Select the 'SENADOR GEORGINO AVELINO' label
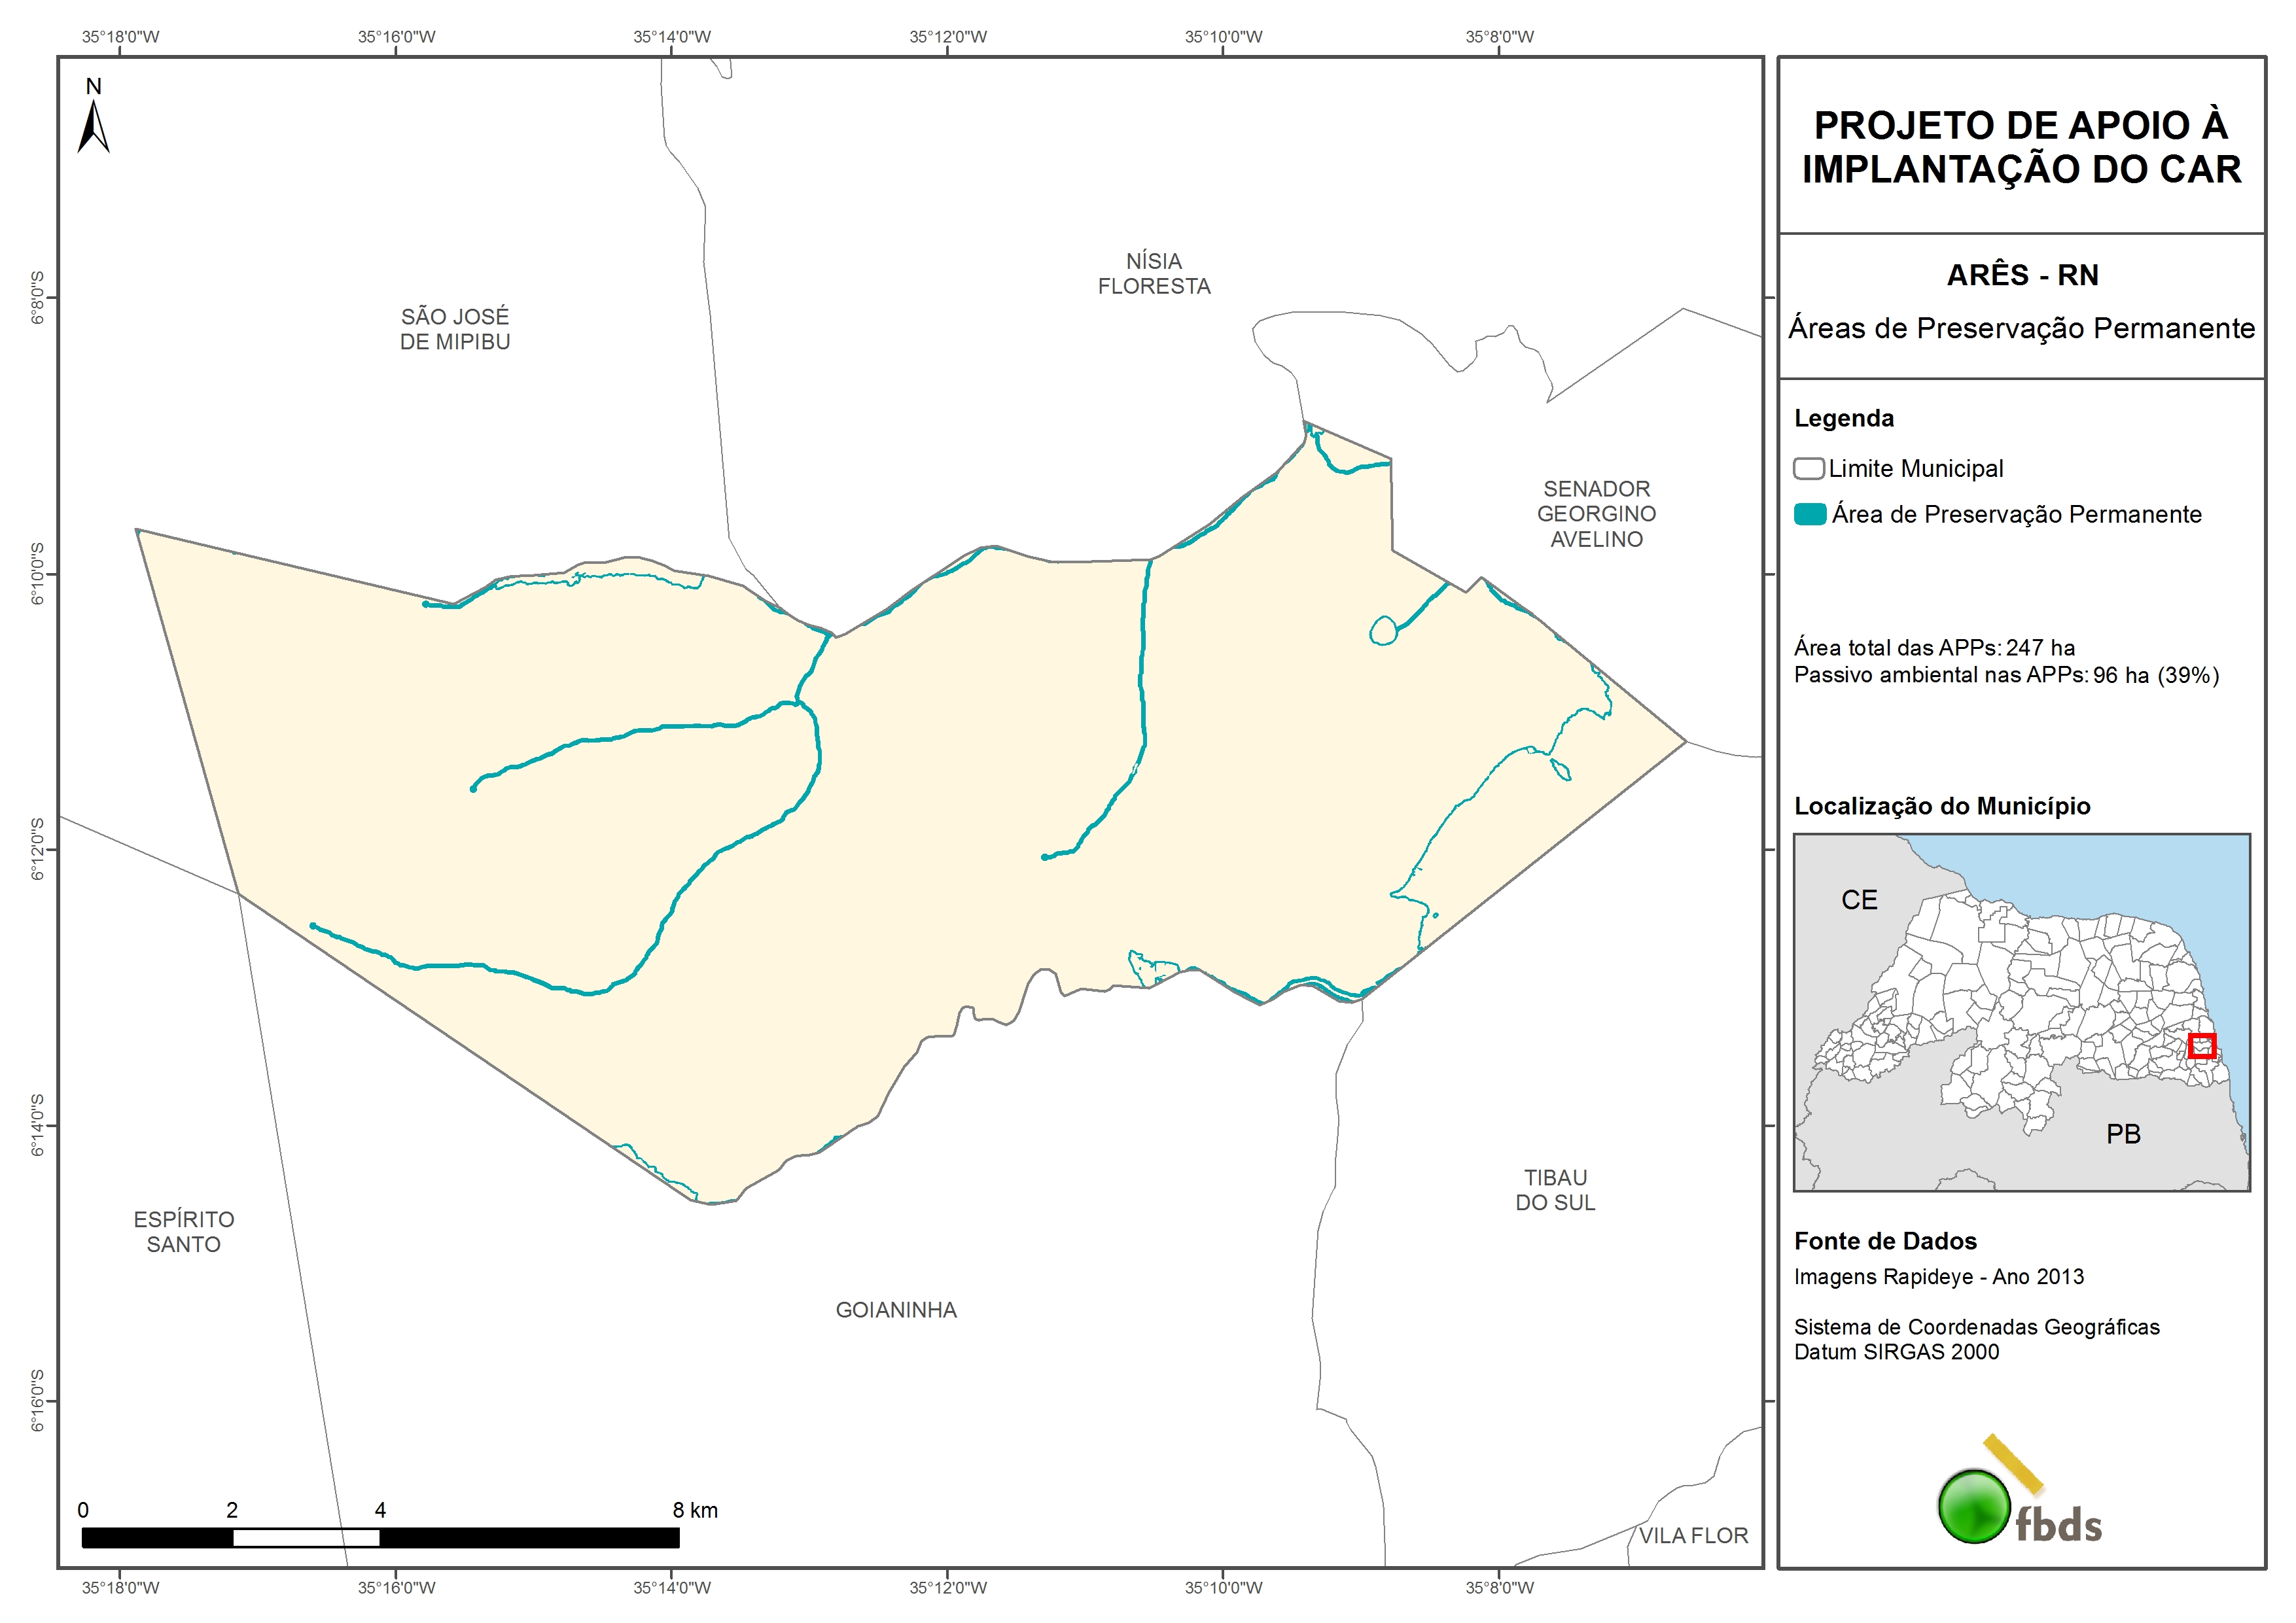The height and width of the screenshot is (1623, 2296). pyautogui.click(x=1596, y=514)
